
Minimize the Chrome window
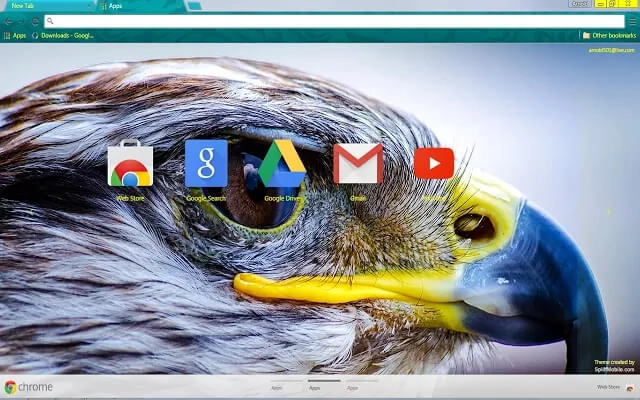[600, 4]
